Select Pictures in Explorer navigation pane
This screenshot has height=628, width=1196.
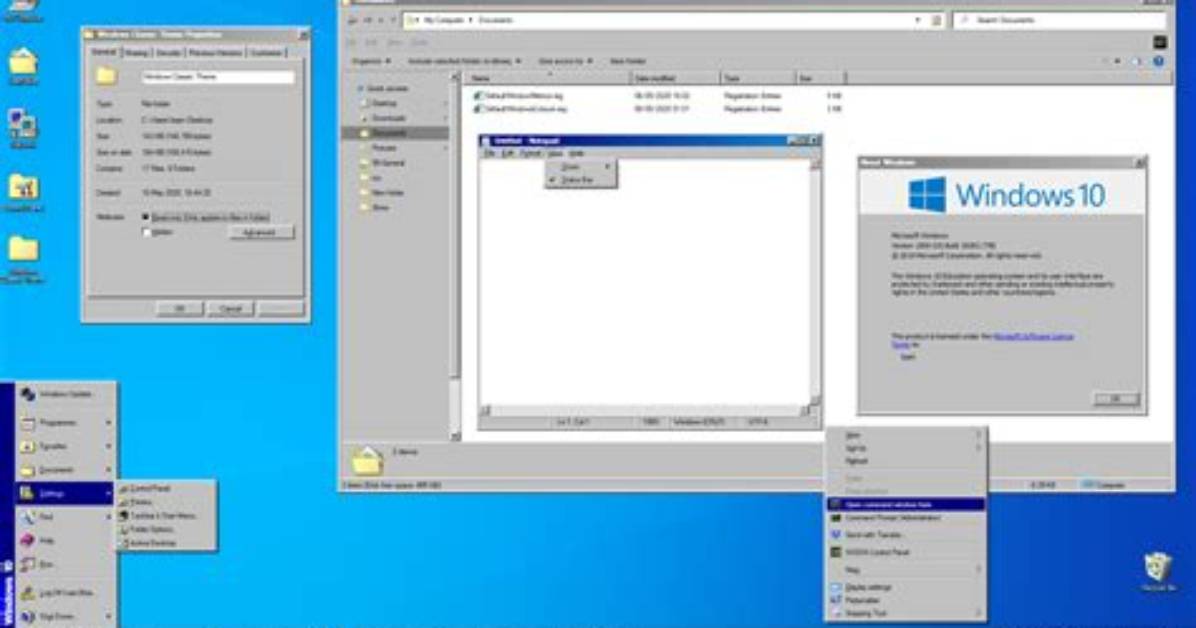(384, 147)
